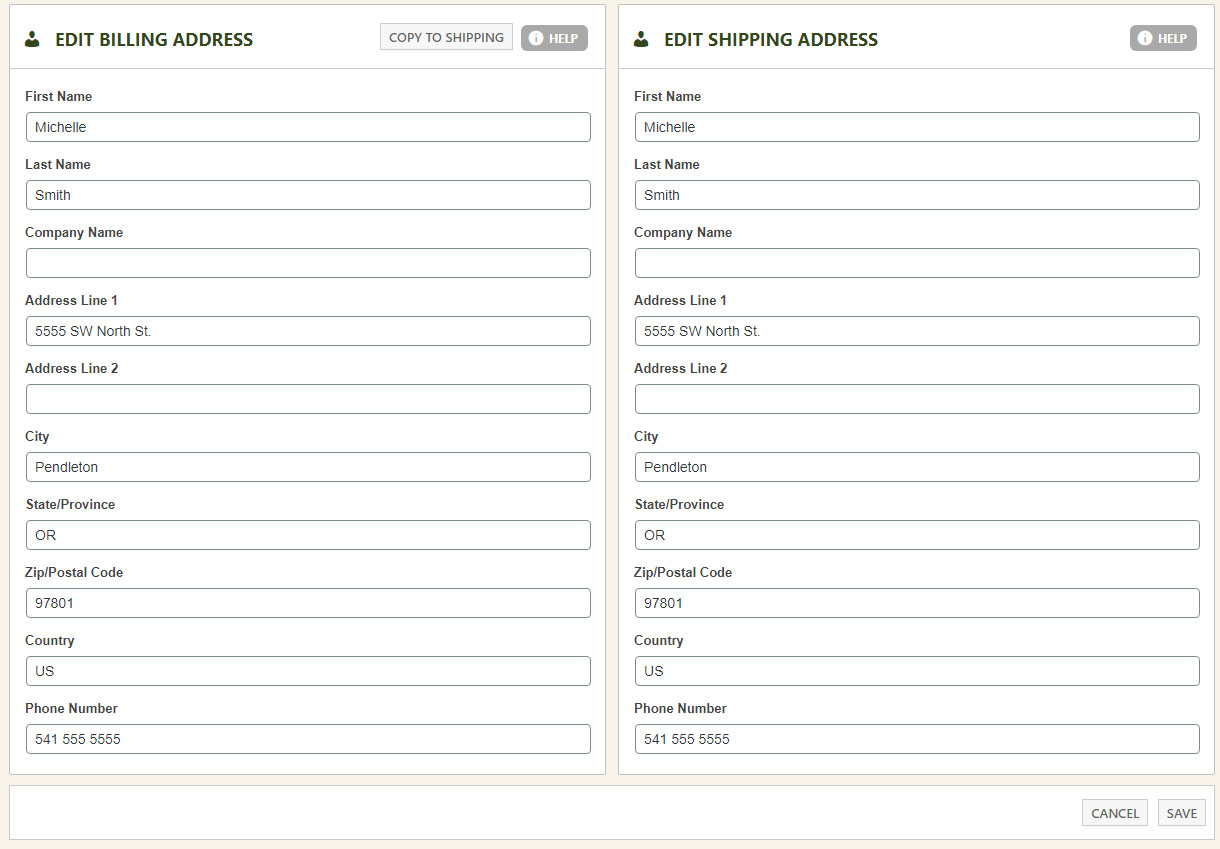
Task: Edit billing Address Line 1 field
Action: coord(308,331)
